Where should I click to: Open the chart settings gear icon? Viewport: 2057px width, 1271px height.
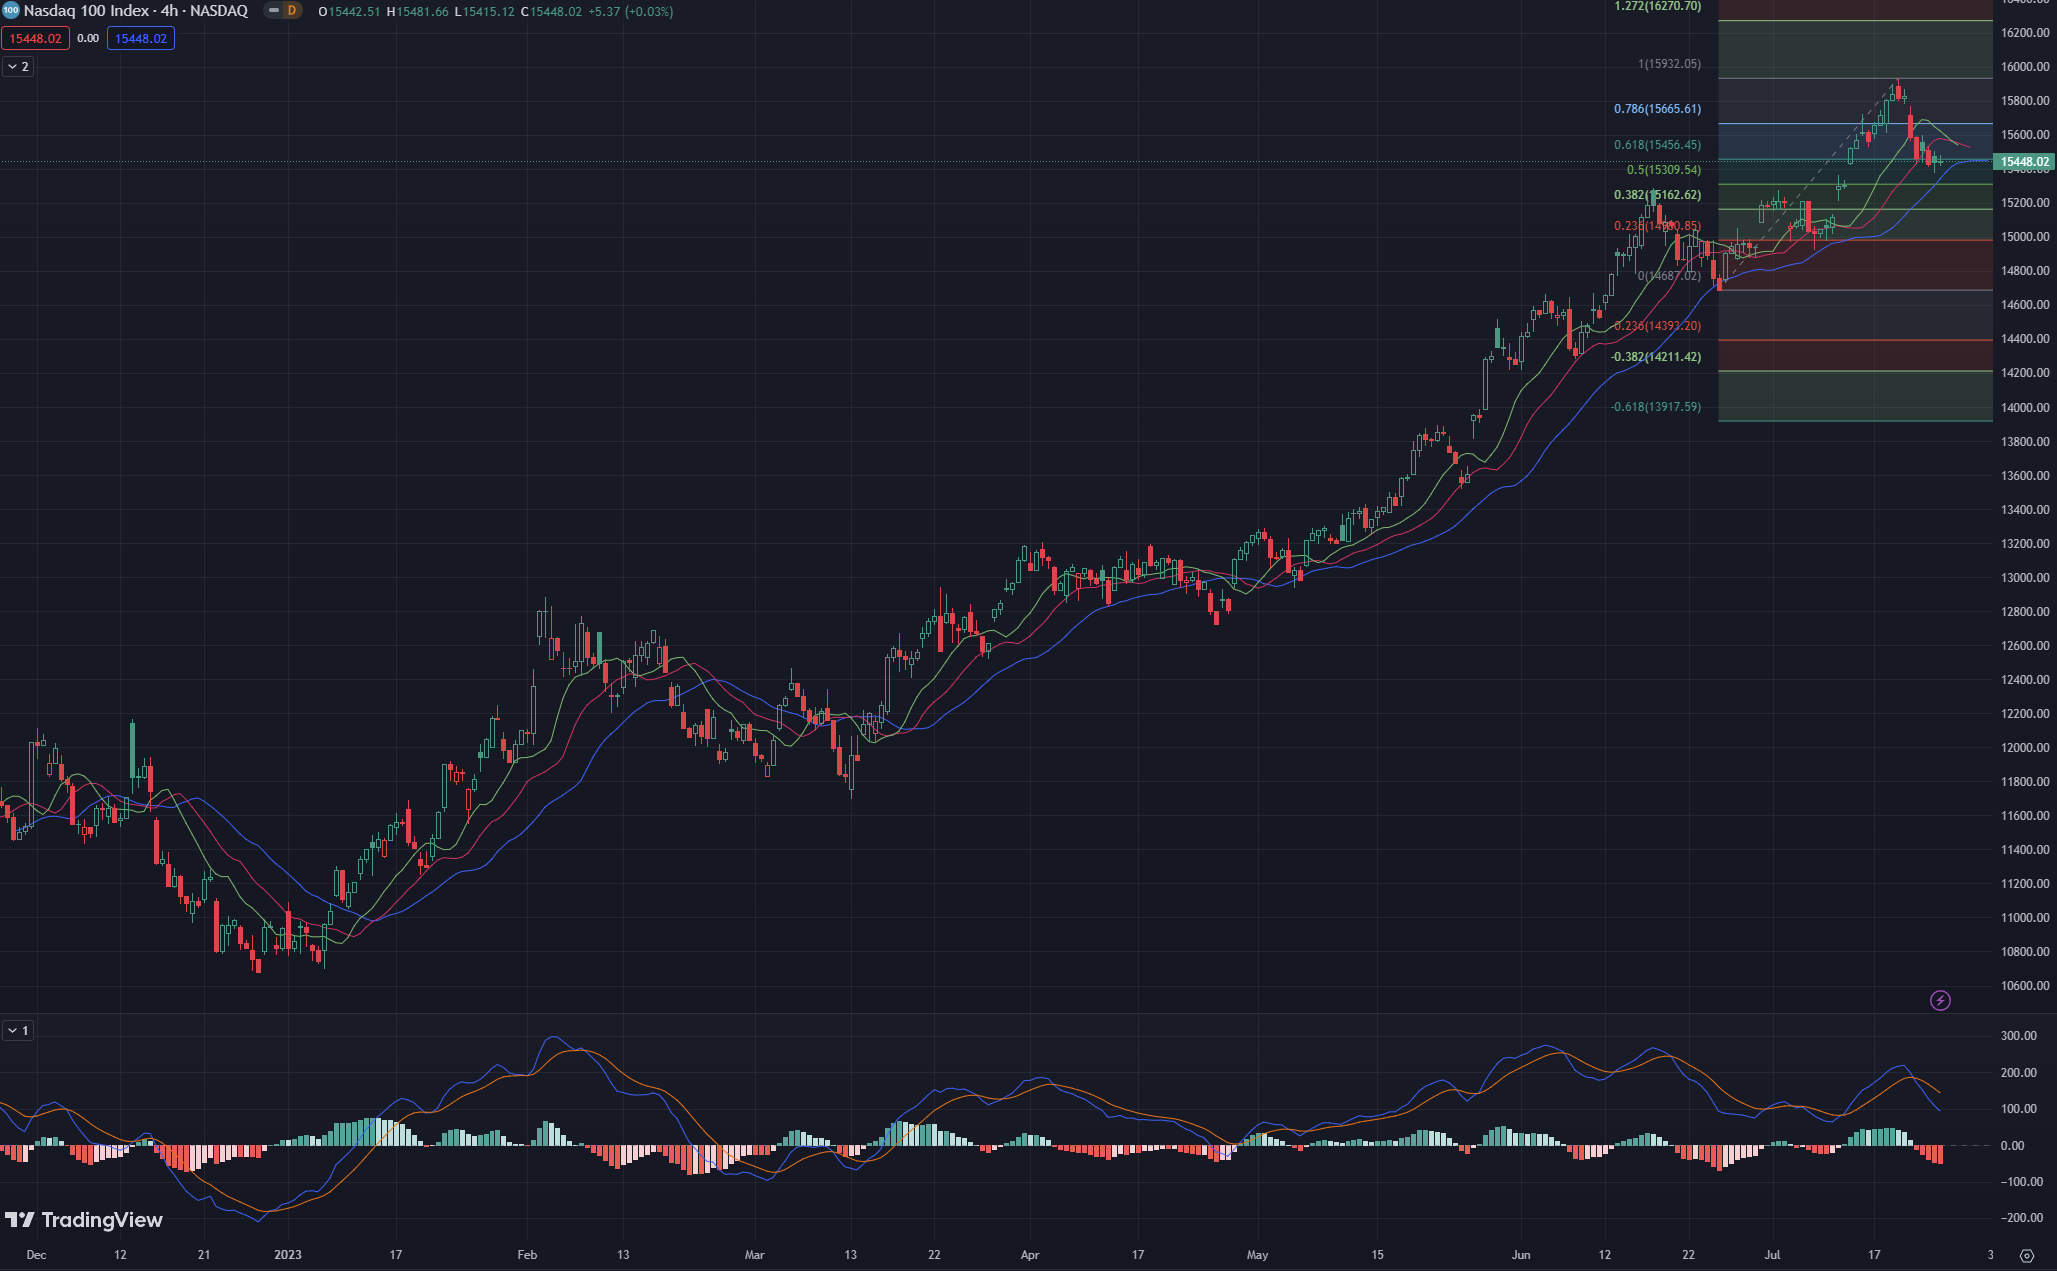tap(2027, 1255)
